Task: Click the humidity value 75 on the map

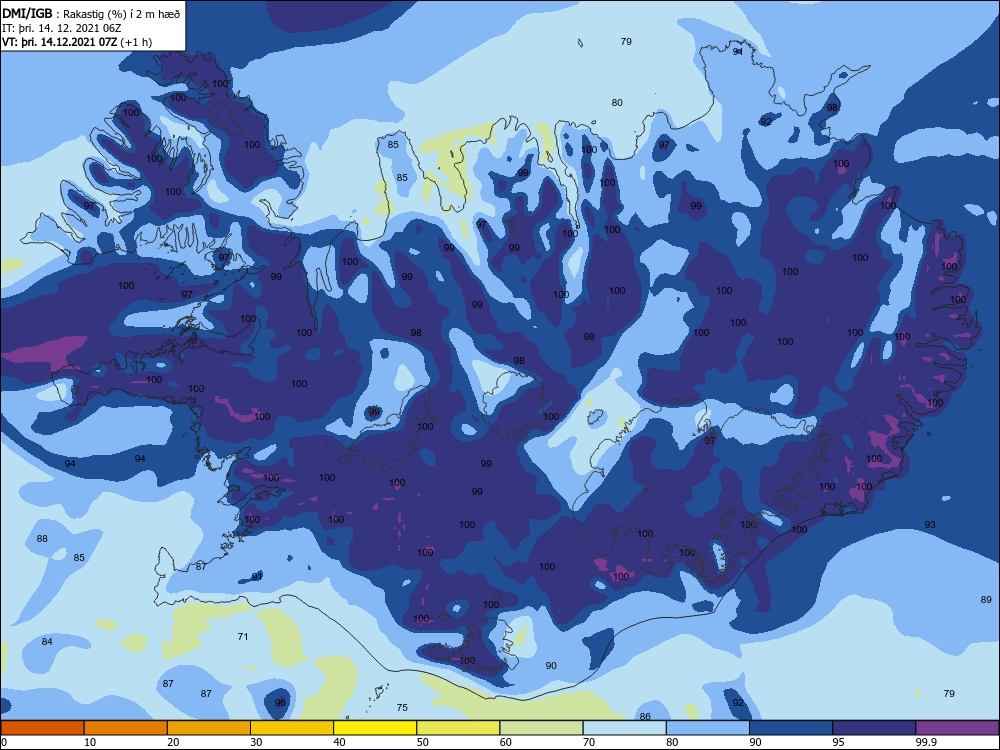Action: [402, 707]
